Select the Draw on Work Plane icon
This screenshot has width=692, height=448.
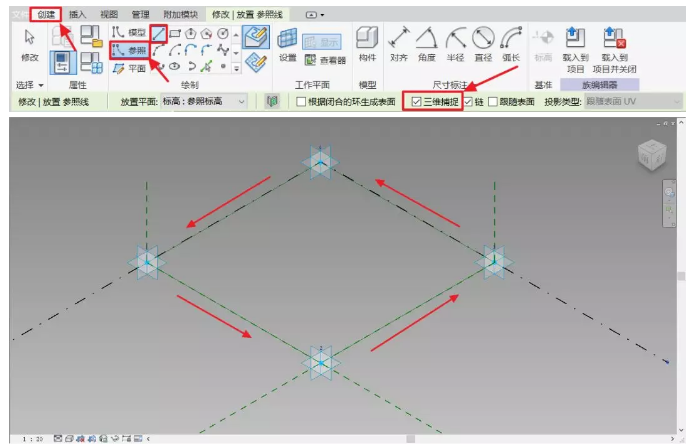[x=256, y=62]
